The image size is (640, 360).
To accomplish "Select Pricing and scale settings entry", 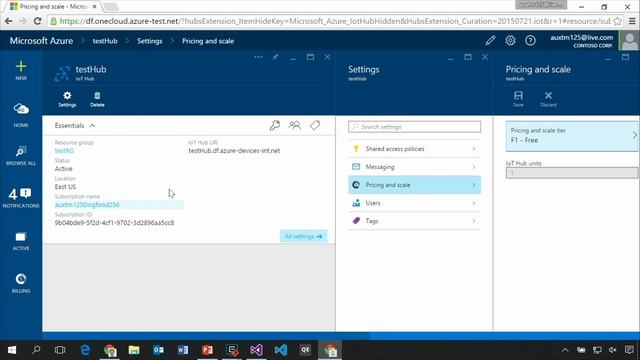I will 414,185.
